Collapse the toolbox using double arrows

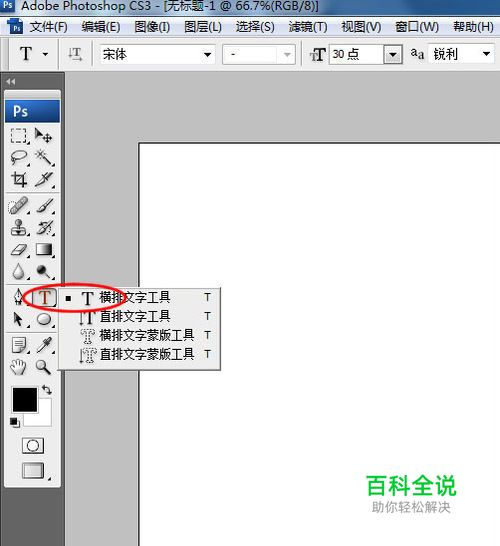click(10, 82)
